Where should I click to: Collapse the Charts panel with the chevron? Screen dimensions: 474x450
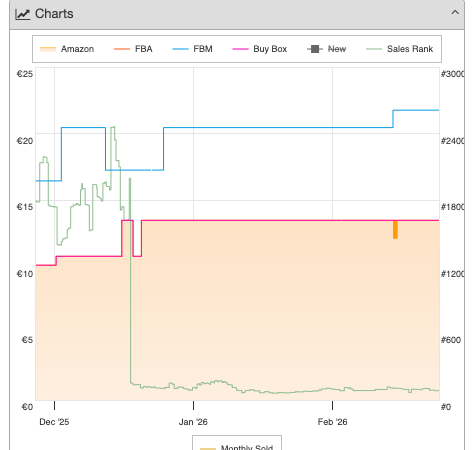point(455,13)
